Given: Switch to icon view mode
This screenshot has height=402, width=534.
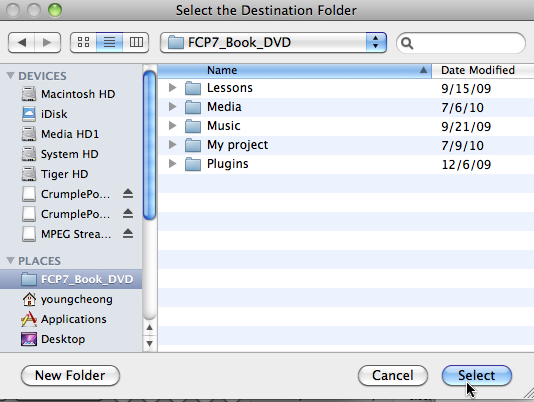Looking at the screenshot, I should point(83,43).
